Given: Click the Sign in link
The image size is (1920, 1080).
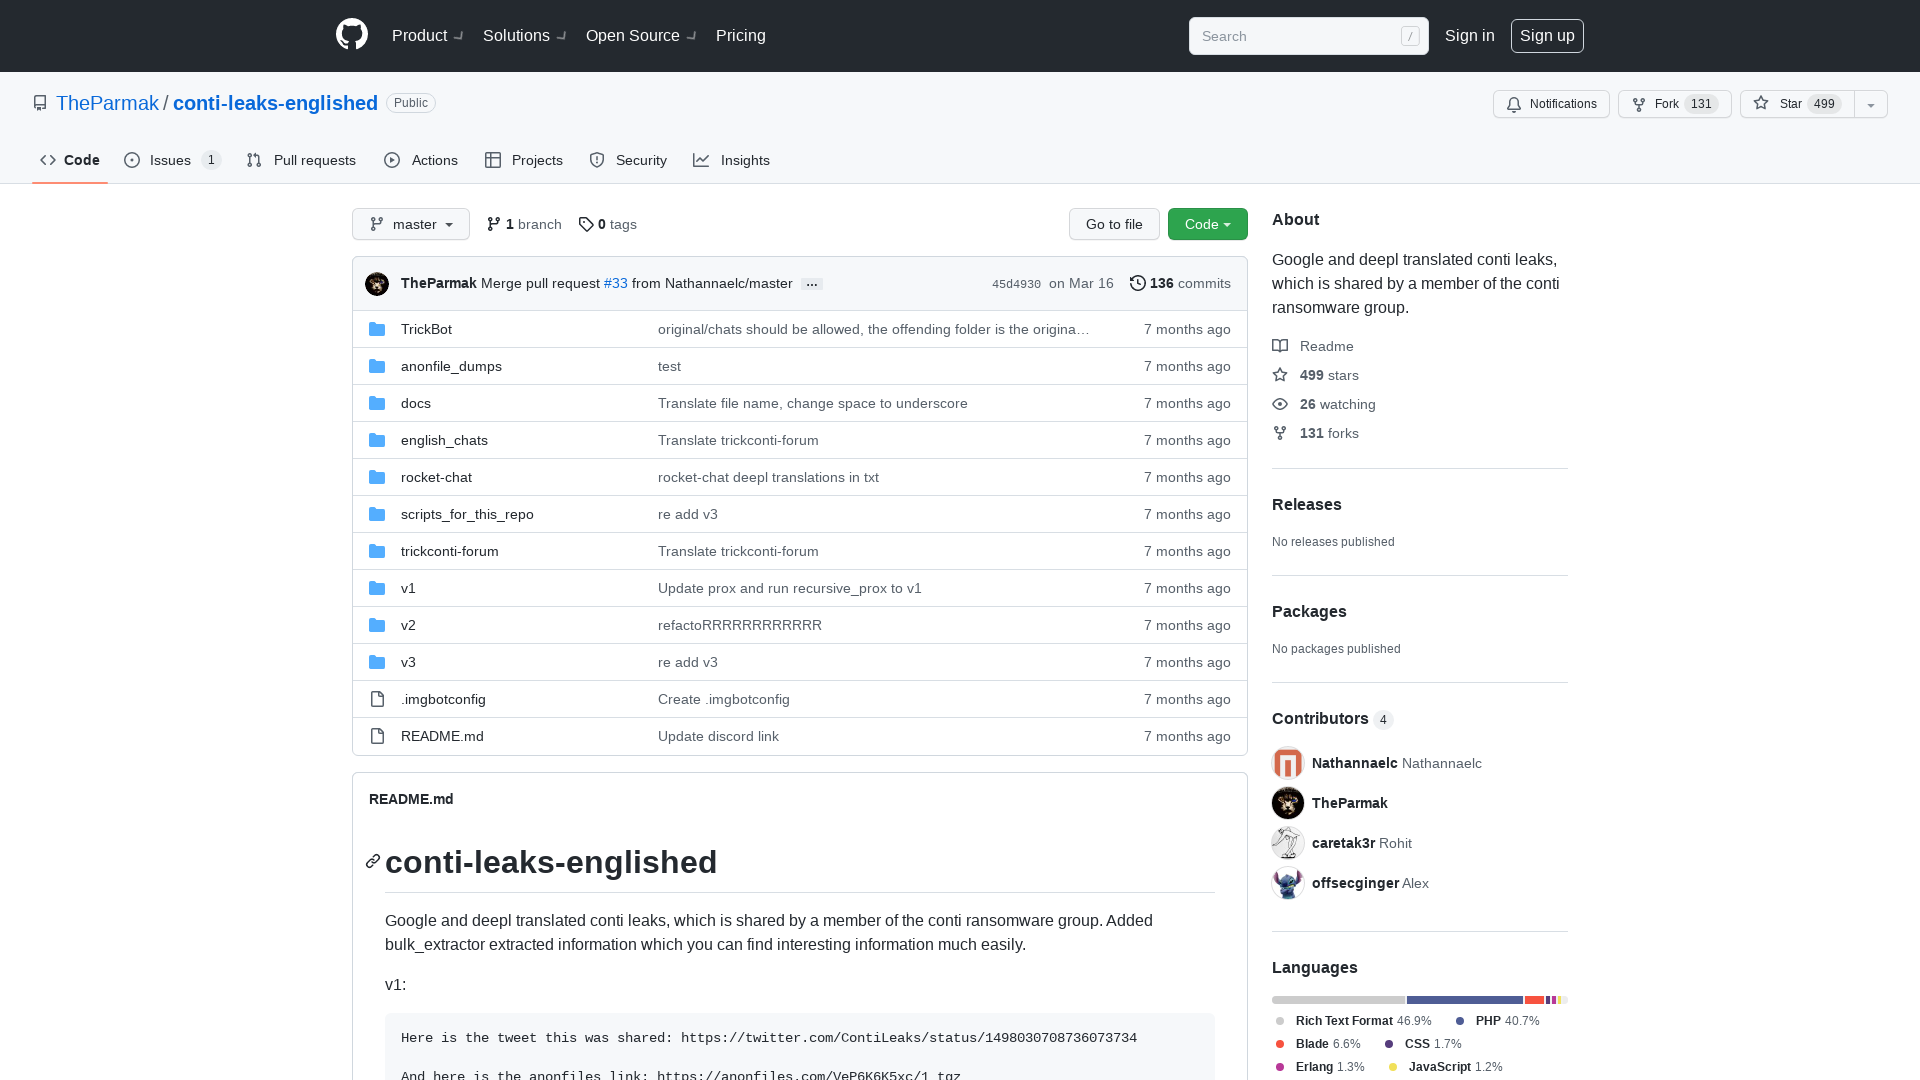Looking at the screenshot, I should pos(1470,36).
